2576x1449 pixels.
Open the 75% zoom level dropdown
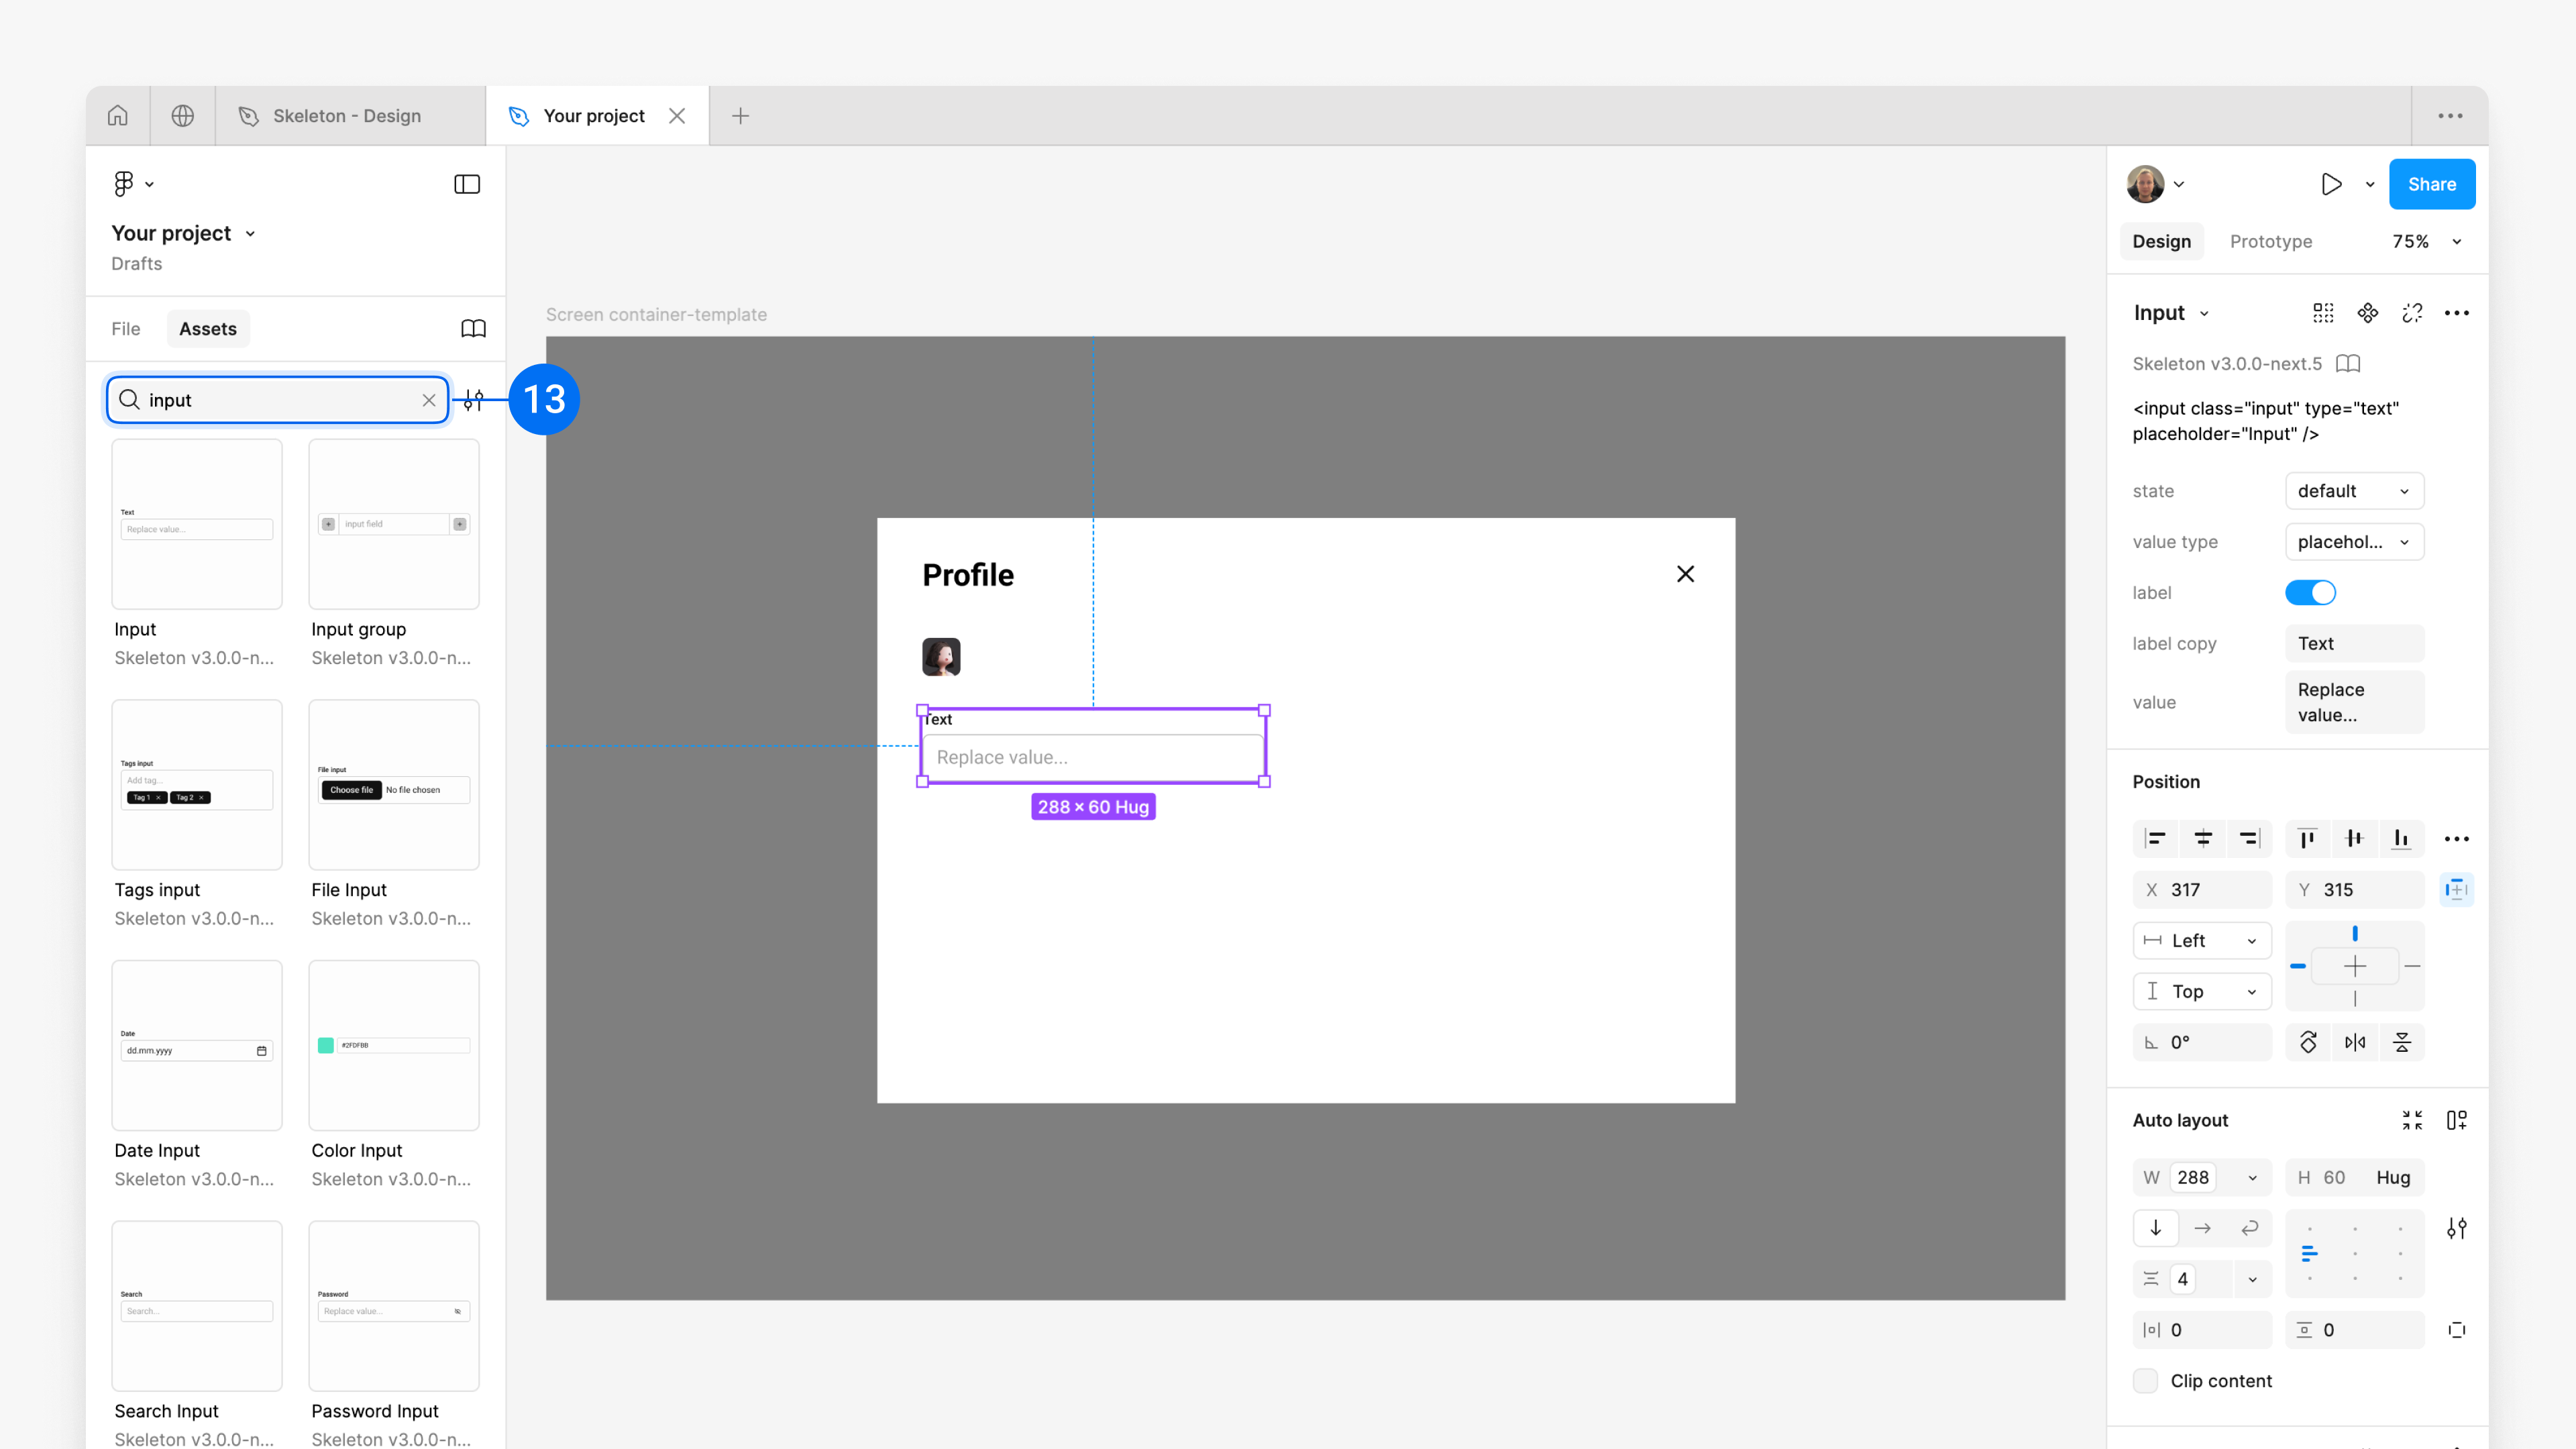[x=2426, y=241]
